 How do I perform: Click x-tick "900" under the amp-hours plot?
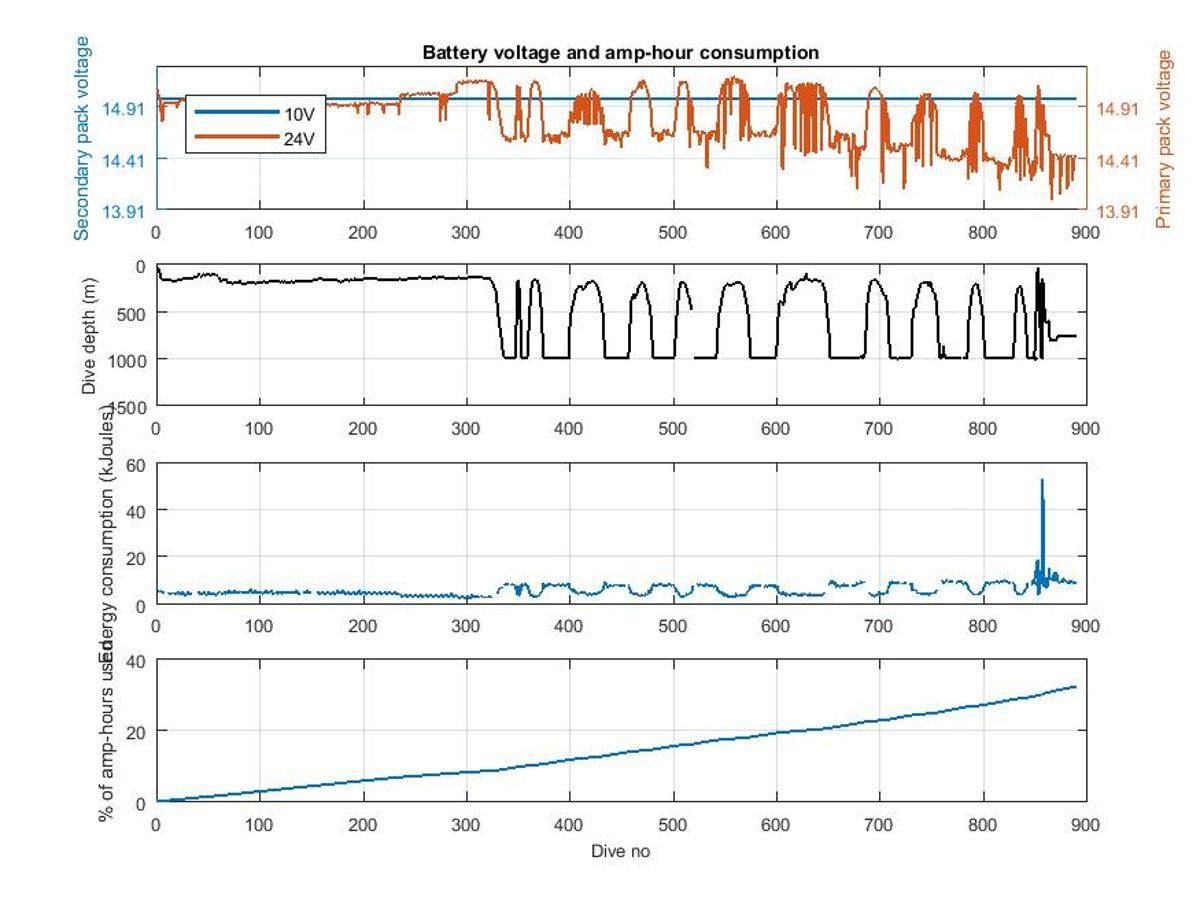pos(1085,824)
